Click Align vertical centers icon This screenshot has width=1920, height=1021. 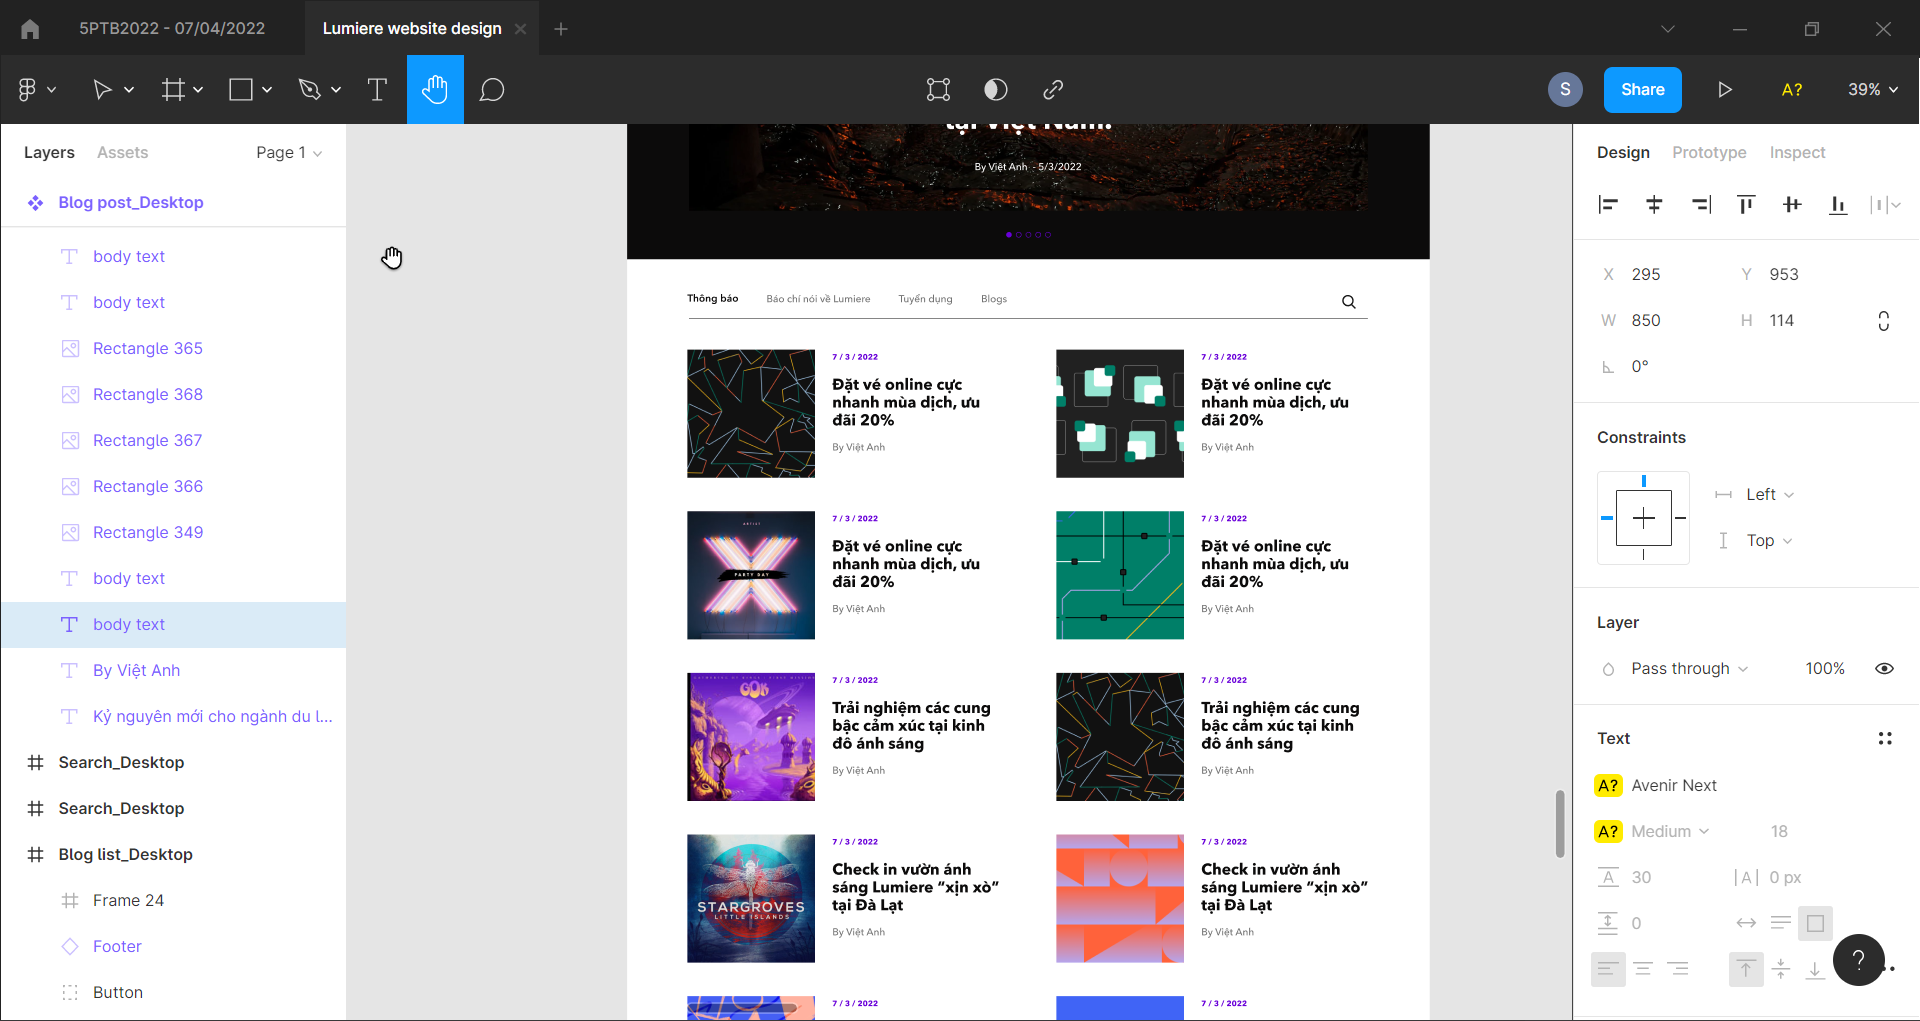[x=1792, y=205]
